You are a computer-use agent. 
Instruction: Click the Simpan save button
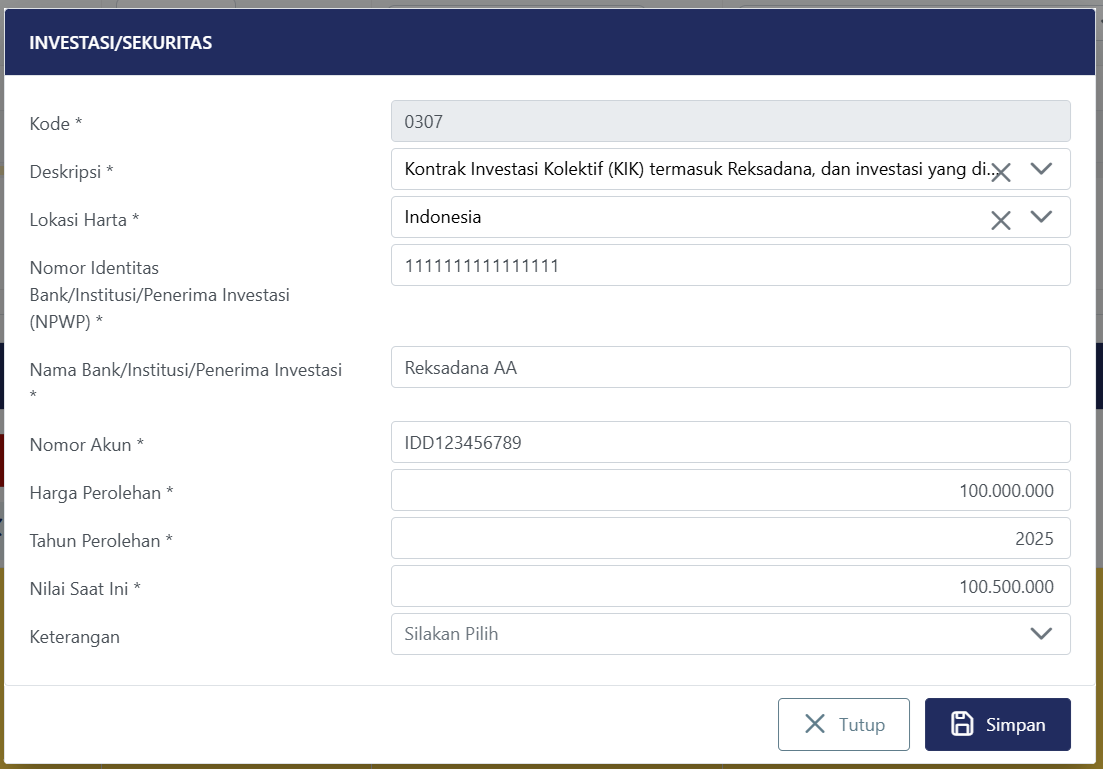click(997, 724)
